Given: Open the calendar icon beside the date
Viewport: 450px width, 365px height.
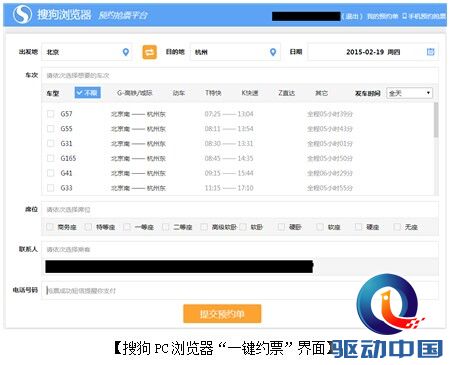Looking at the screenshot, I should [x=430, y=52].
